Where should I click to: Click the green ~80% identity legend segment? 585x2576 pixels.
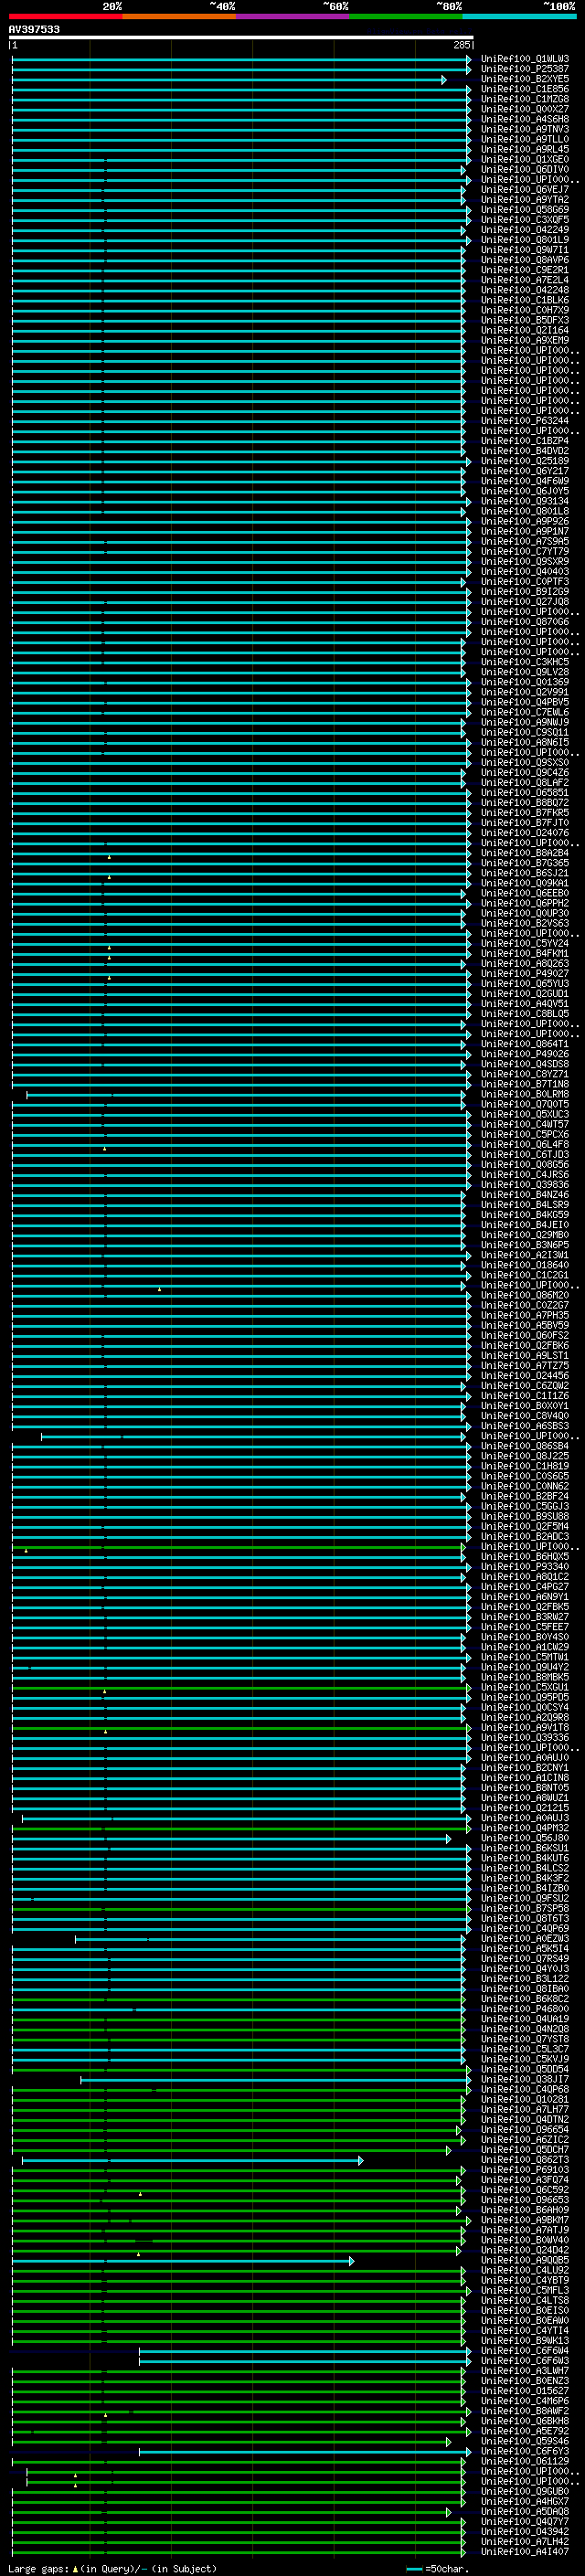pos(406,16)
